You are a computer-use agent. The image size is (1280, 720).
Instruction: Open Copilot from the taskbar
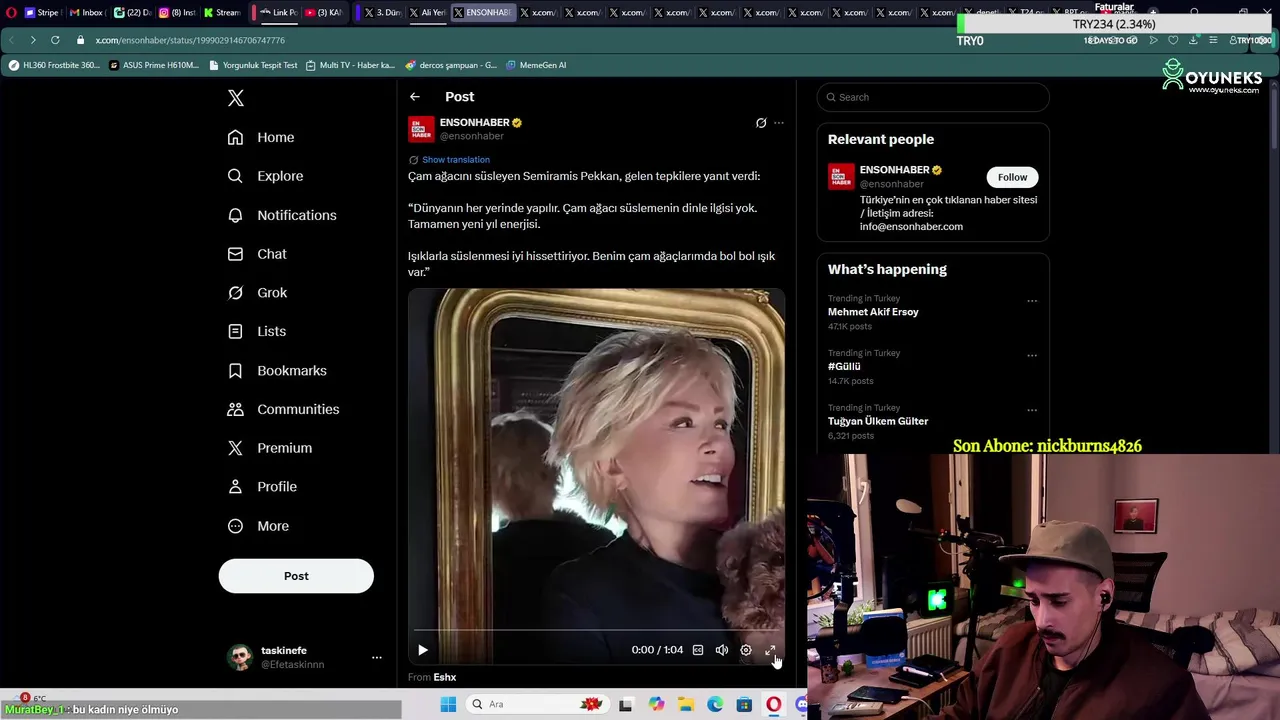coord(656,704)
